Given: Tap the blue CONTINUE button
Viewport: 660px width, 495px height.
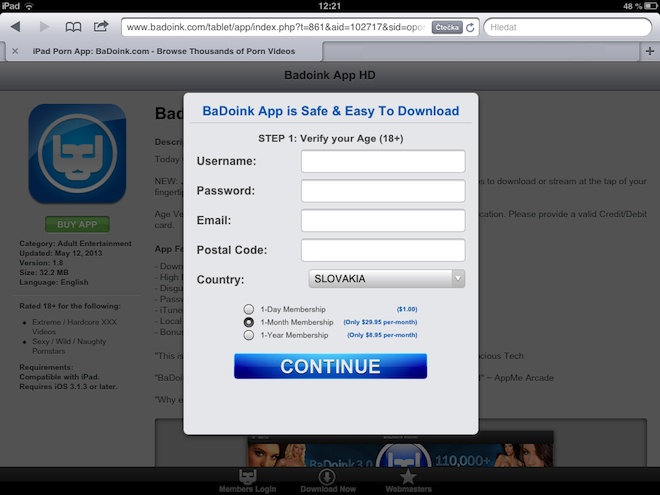Looking at the screenshot, I should 330,366.
